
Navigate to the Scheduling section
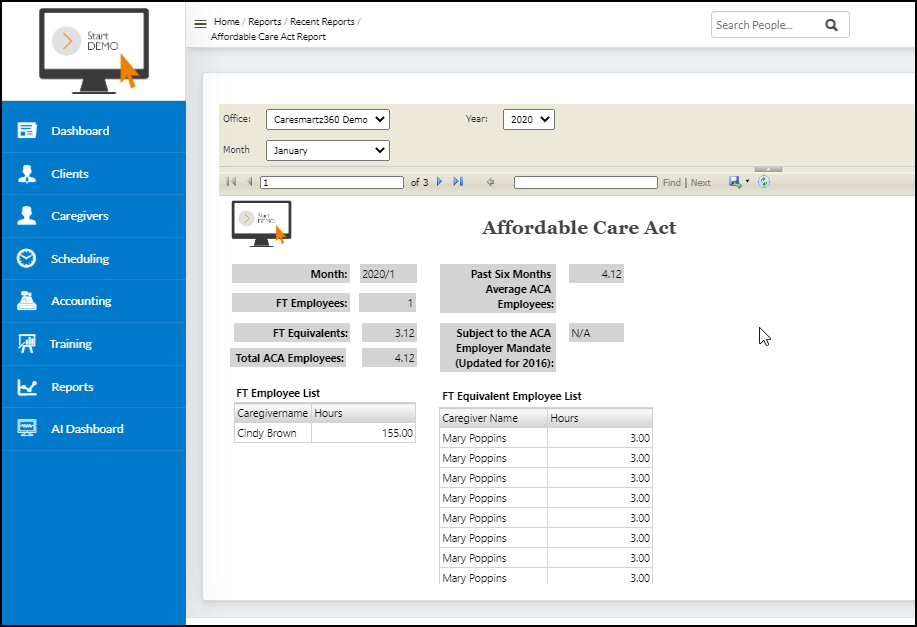[x=81, y=258]
